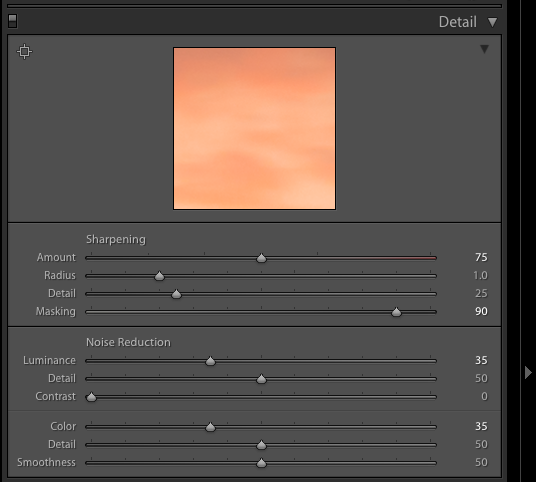Click the Detail panel title text
536x482 pixels.
[458, 22]
